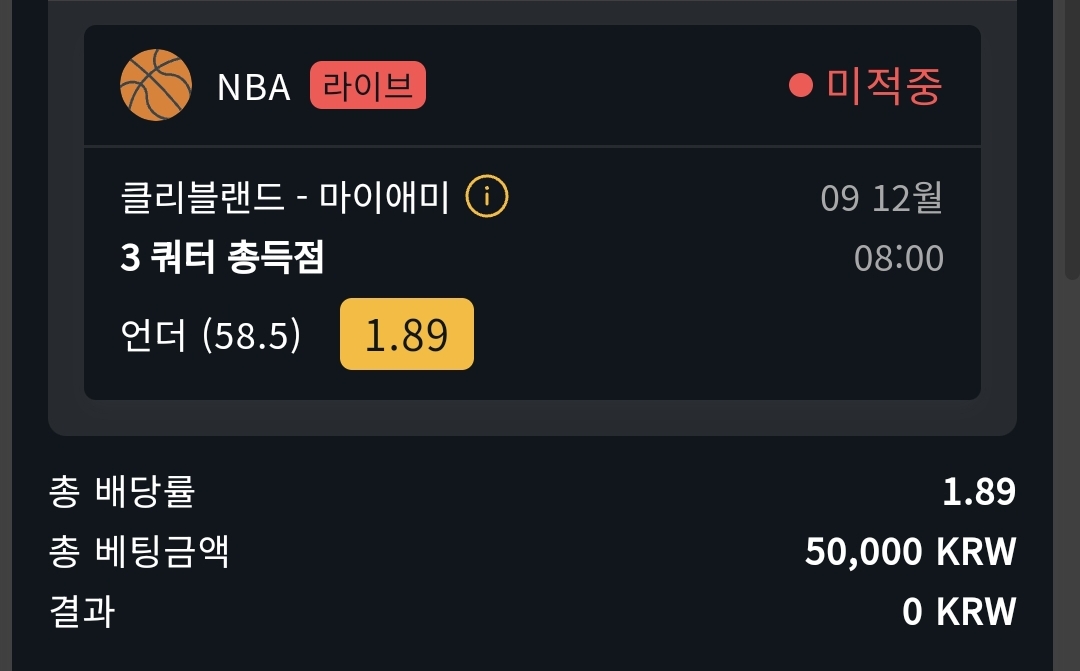Click the red 미적중 status dot
This screenshot has height=671, width=1080.
(801, 85)
